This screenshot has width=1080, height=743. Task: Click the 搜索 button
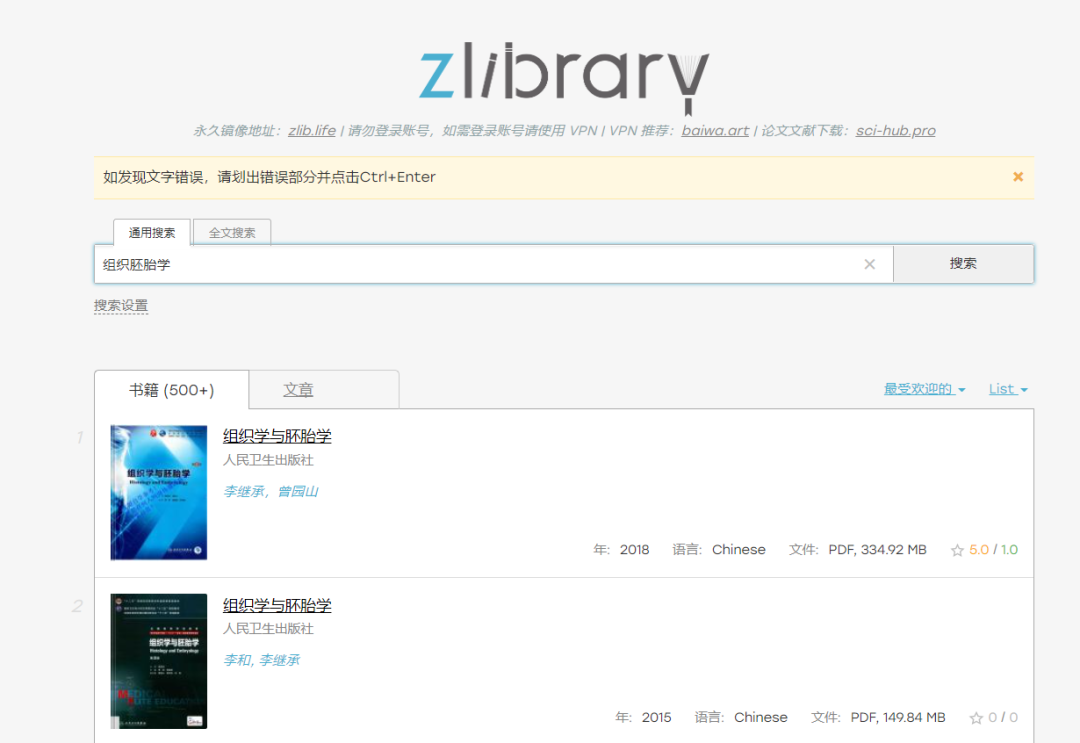[x=963, y=264]
